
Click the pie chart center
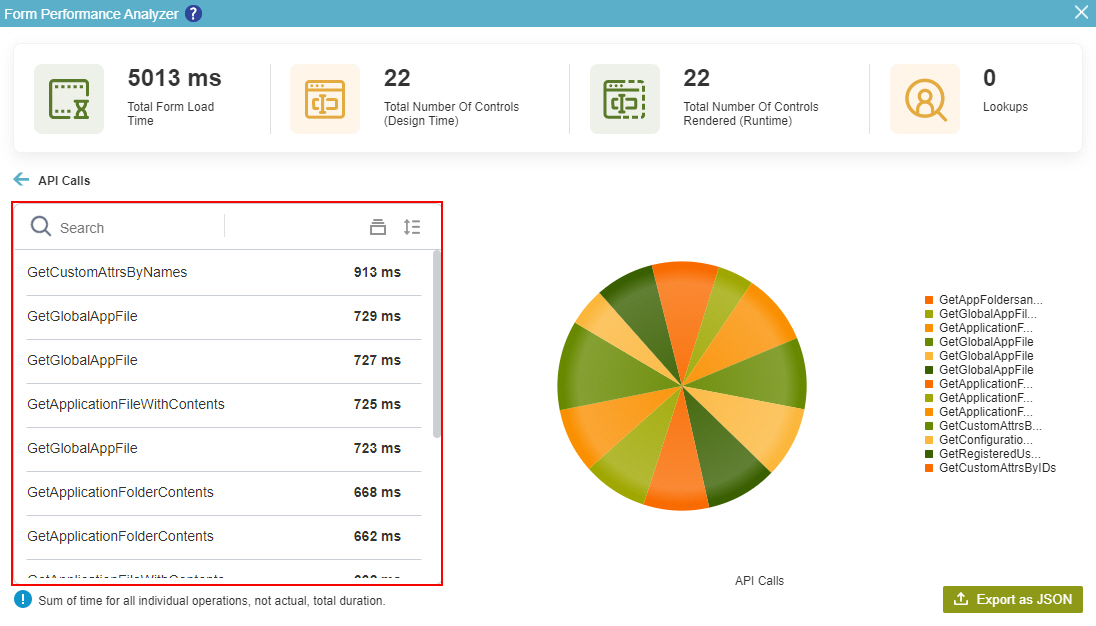click(682, 386)
